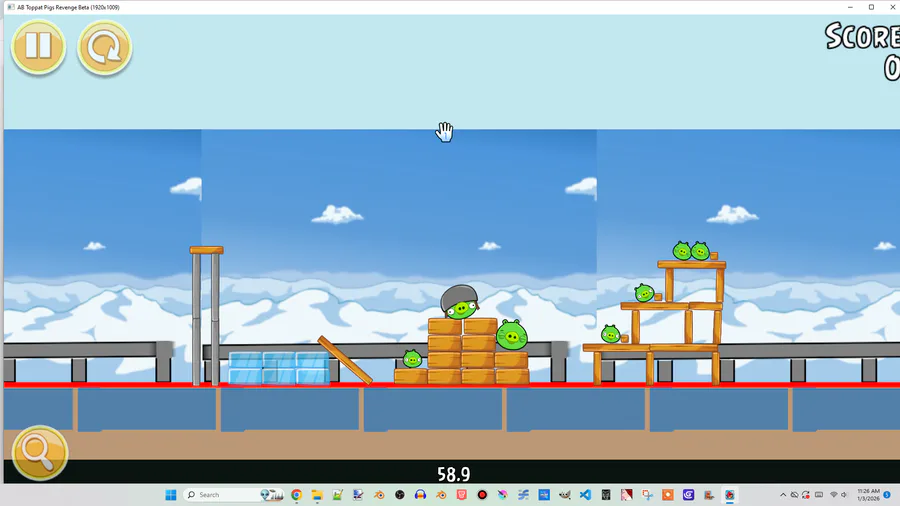This screenshot has width=900, height=506.
Task: Show hidden system tray icons
Action: tap(783, 495)
